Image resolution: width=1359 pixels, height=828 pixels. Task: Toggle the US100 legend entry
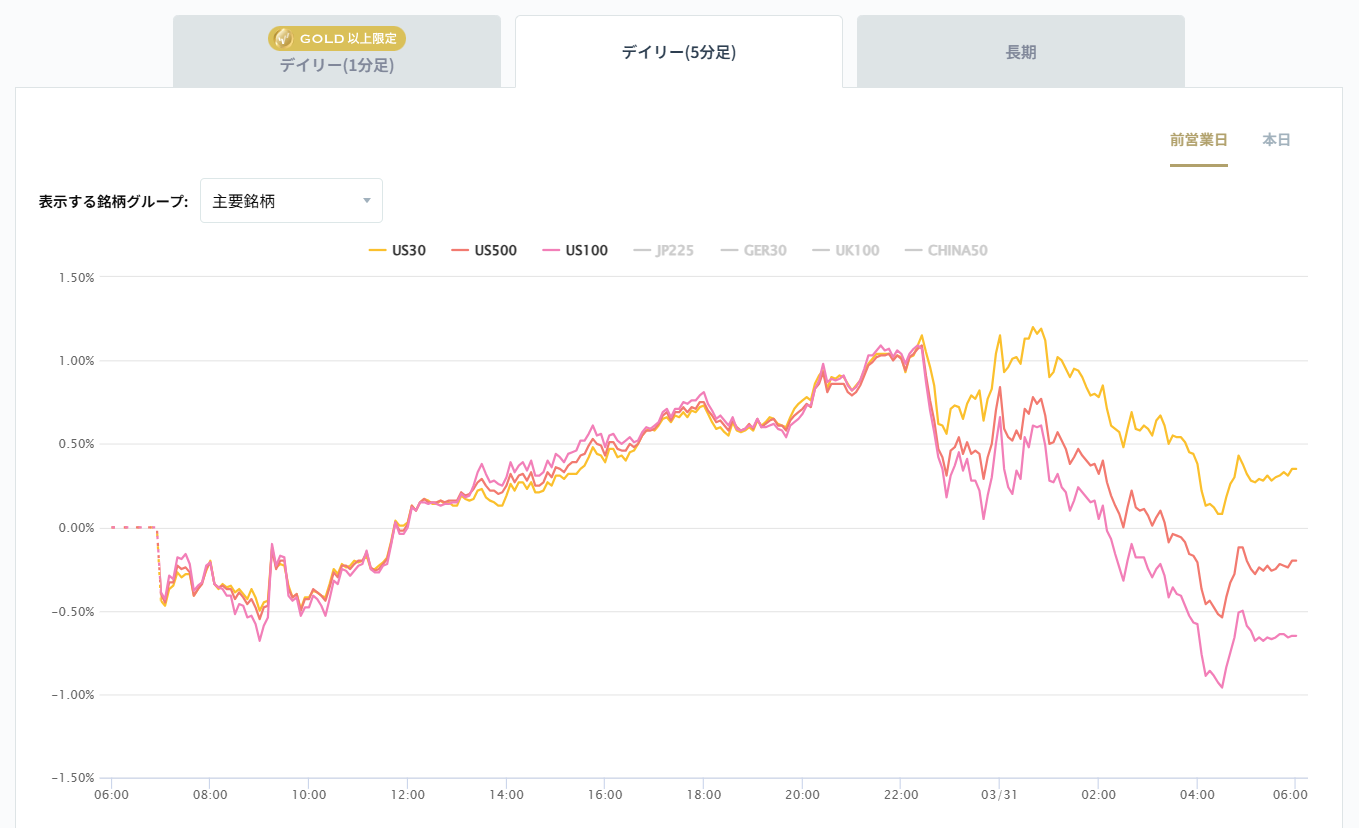[586, 251]
